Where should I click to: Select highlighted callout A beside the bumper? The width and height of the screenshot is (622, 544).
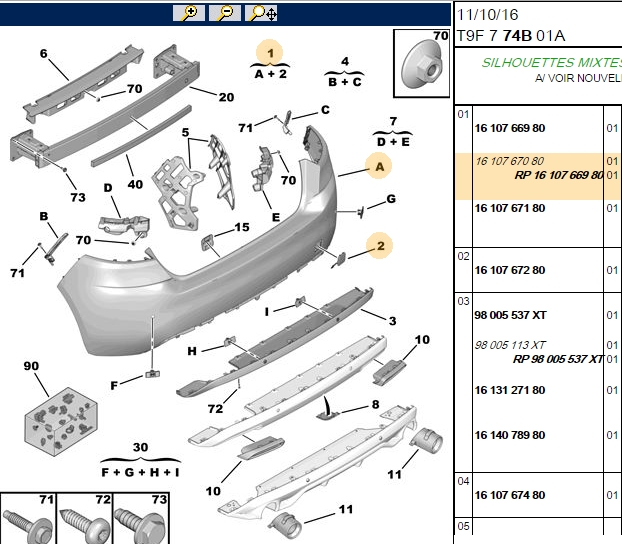click(x=379, y=166)
